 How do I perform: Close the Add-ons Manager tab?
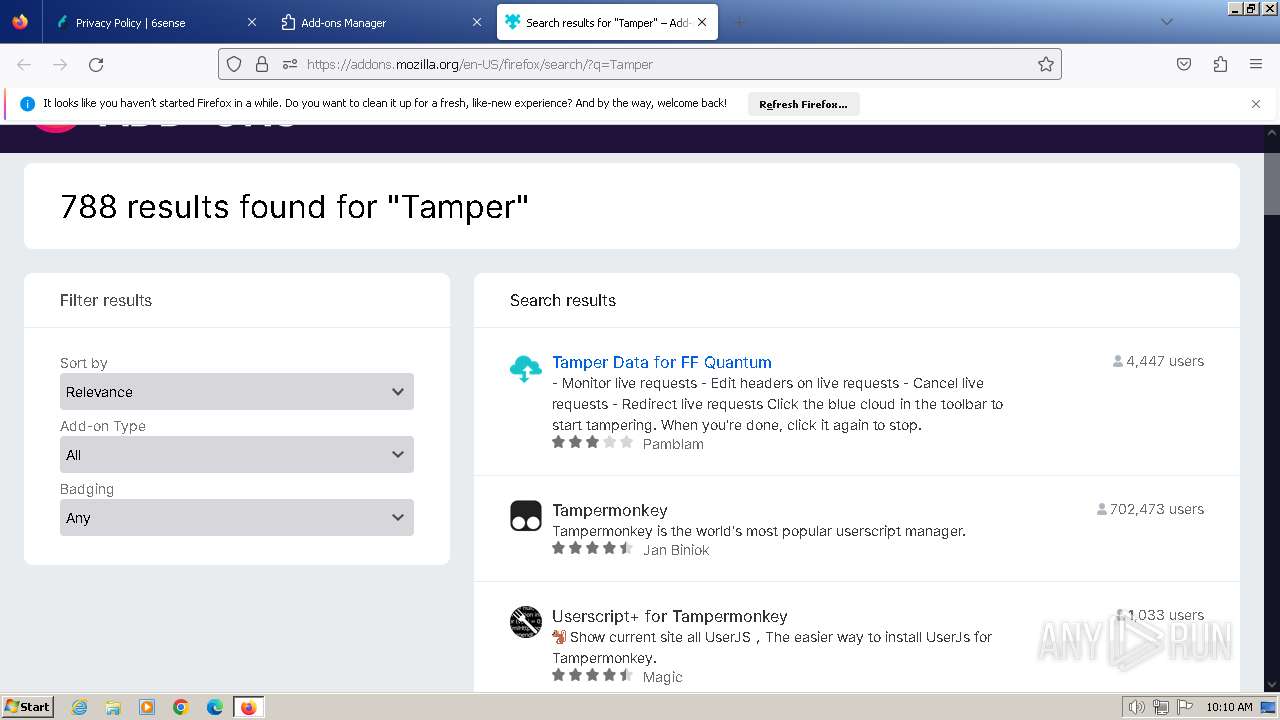[x=477, y=22]
